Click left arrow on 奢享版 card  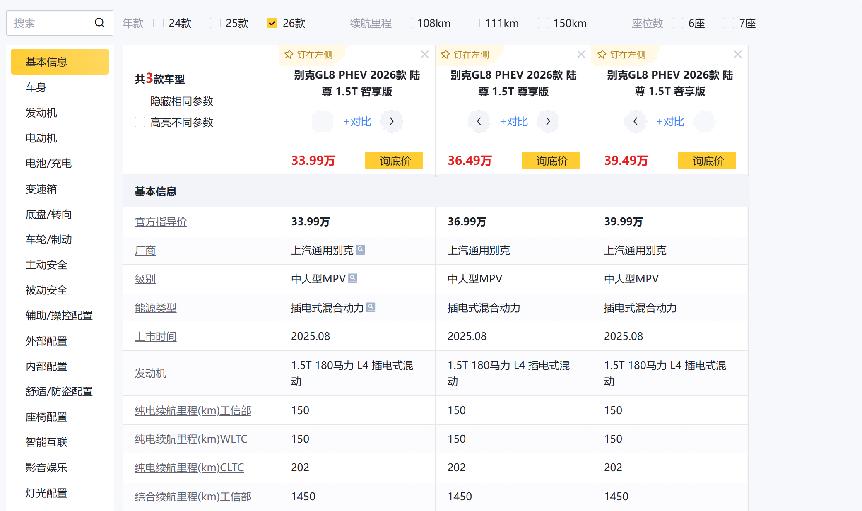point(635,122)
